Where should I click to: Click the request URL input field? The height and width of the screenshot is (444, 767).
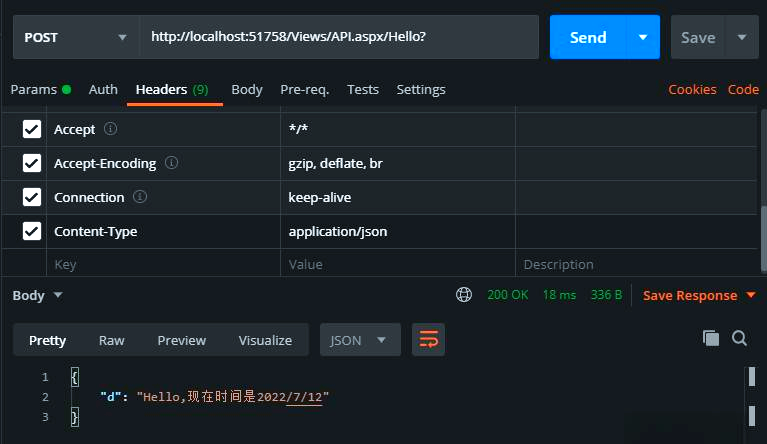click(340, 37)
